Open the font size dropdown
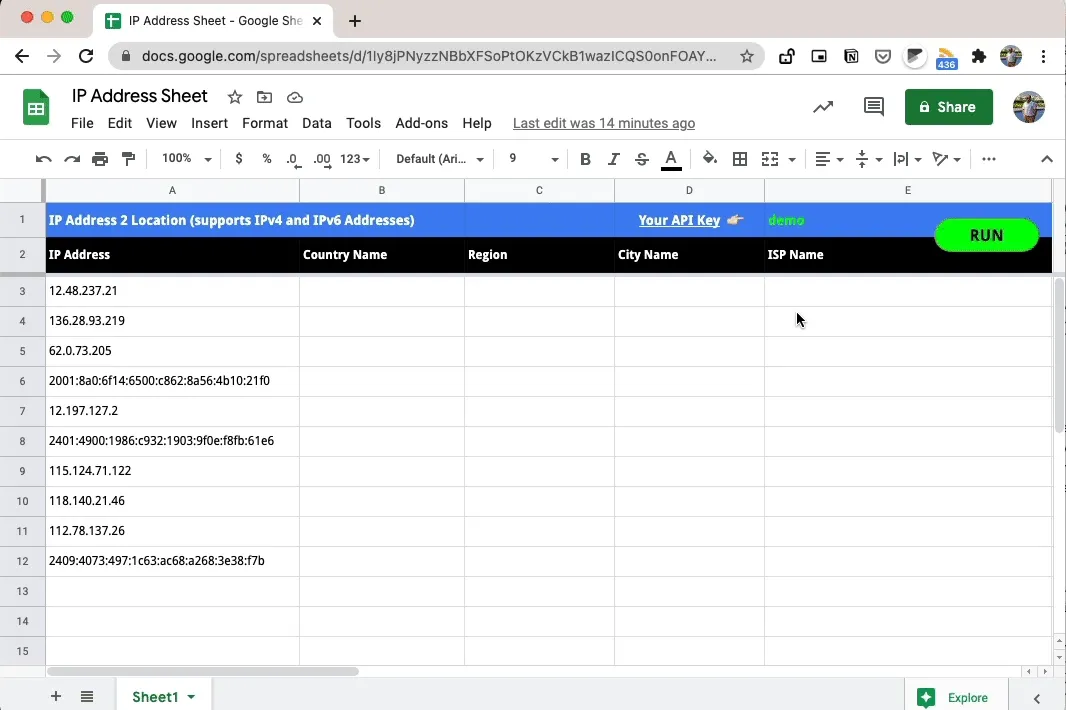The image size is (1066, 710). click(x=533, y=159)
